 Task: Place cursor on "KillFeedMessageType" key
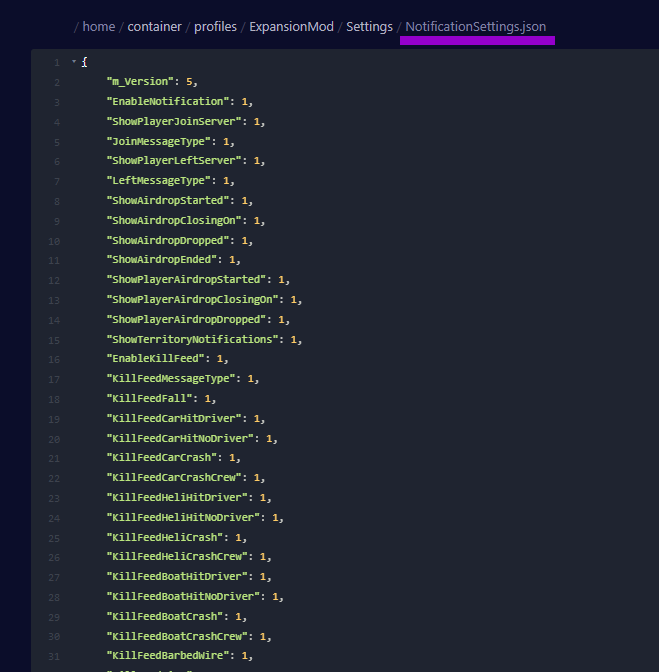[x=173, y=379]
